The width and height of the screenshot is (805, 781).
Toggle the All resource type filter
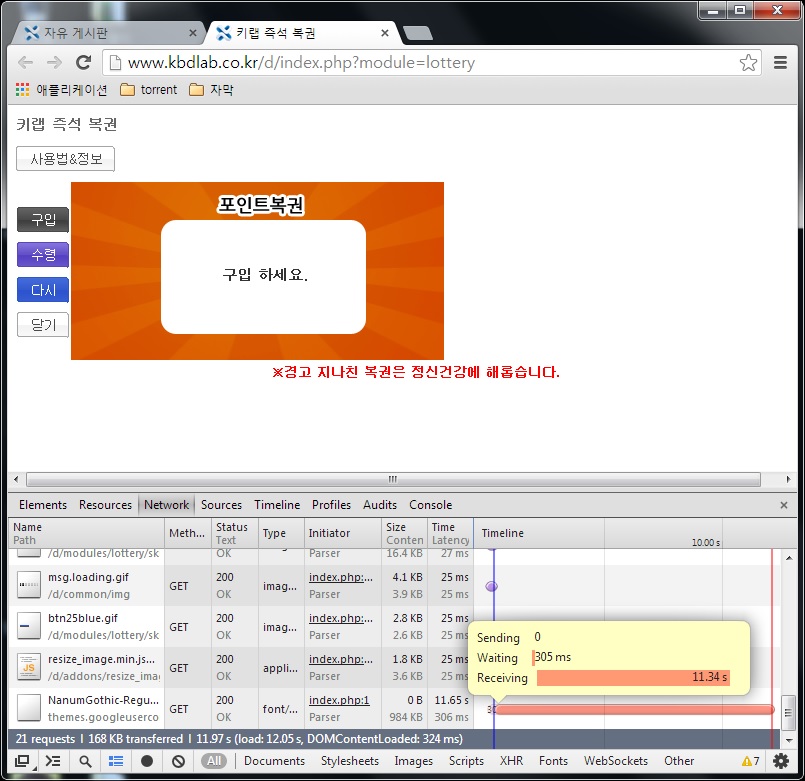[x=212, y=760]
